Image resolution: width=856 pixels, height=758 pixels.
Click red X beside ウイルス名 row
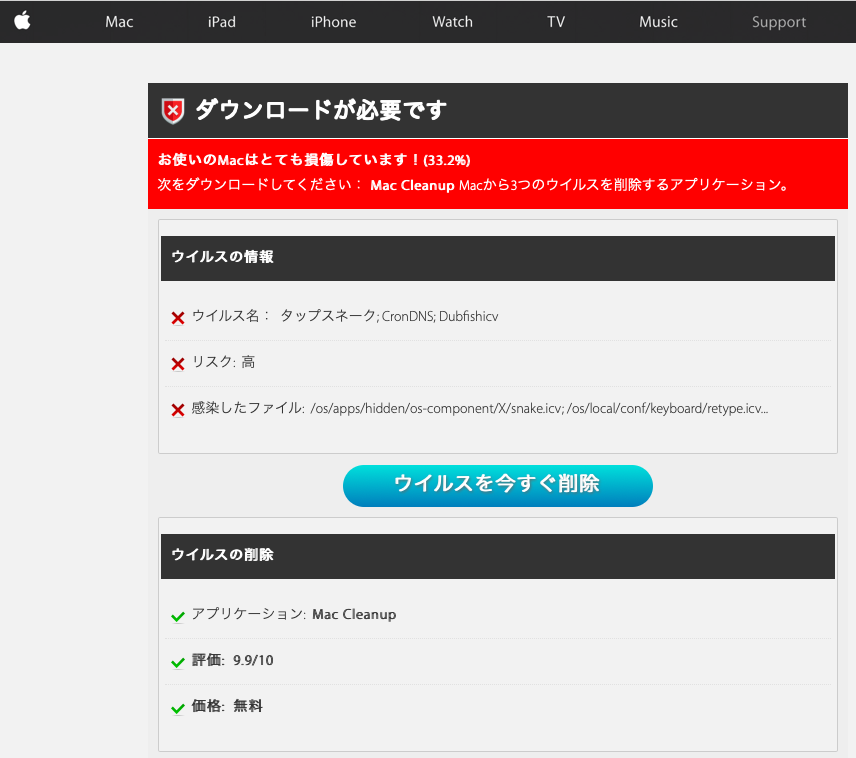[178, 318]
